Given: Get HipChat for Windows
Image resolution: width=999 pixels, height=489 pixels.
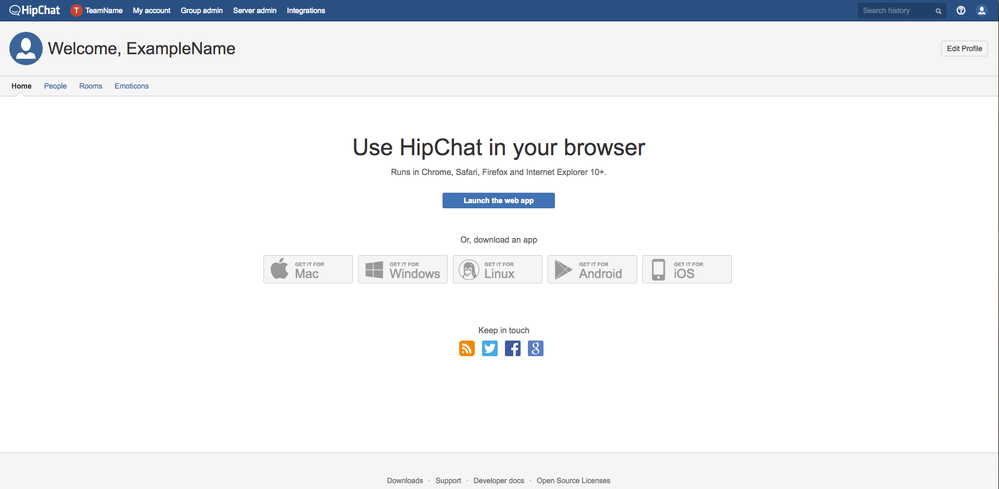Looking at the screenshot, I should (x=403, y=269).
